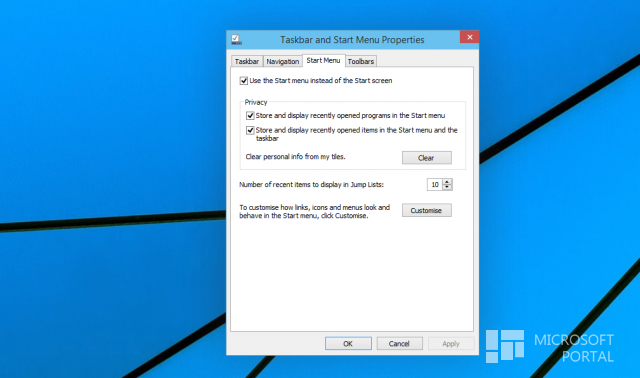Increase Jump Lists recent items count
The width and height of the screenshot is (640, 378).
447,182
